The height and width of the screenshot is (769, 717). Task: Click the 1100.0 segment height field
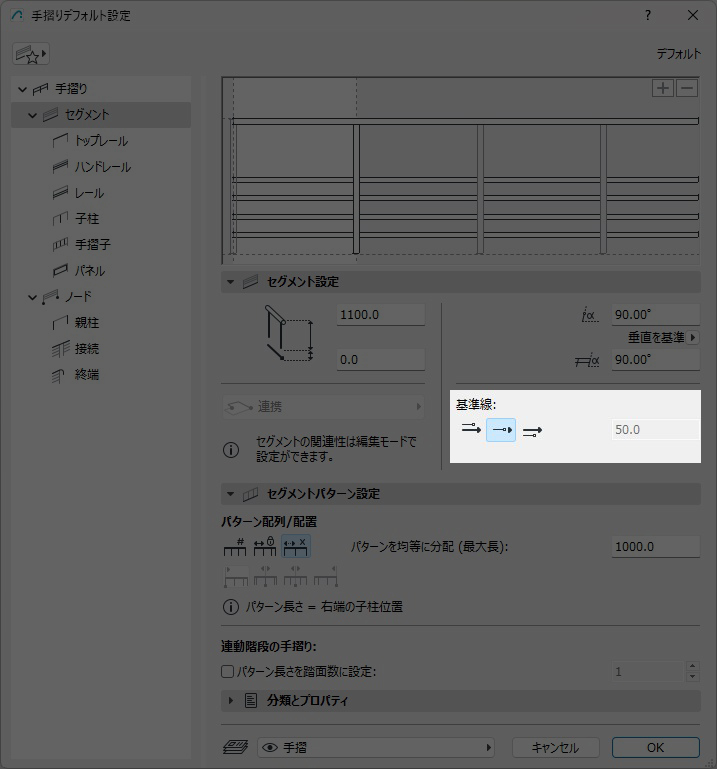pos(381,315)
